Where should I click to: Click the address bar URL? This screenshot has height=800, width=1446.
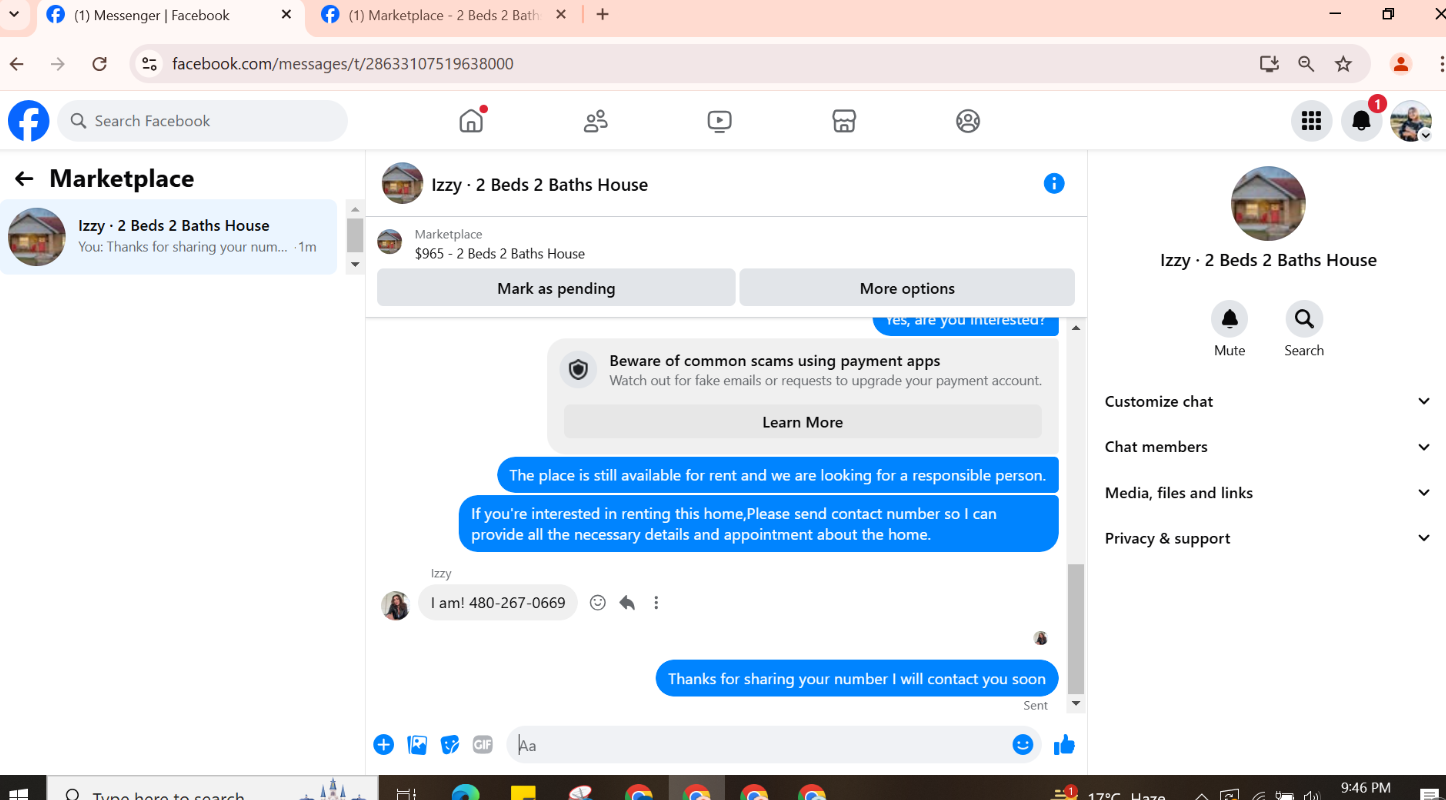pyautogui.click(x=343, y=64)
